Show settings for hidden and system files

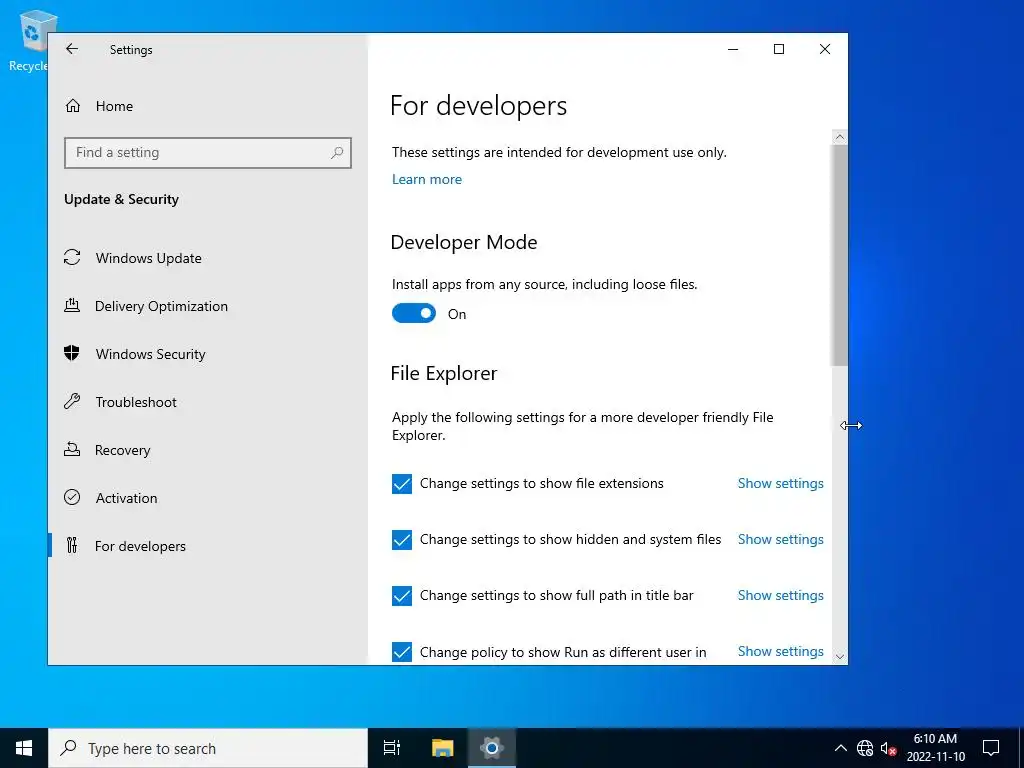coord(780,539)
